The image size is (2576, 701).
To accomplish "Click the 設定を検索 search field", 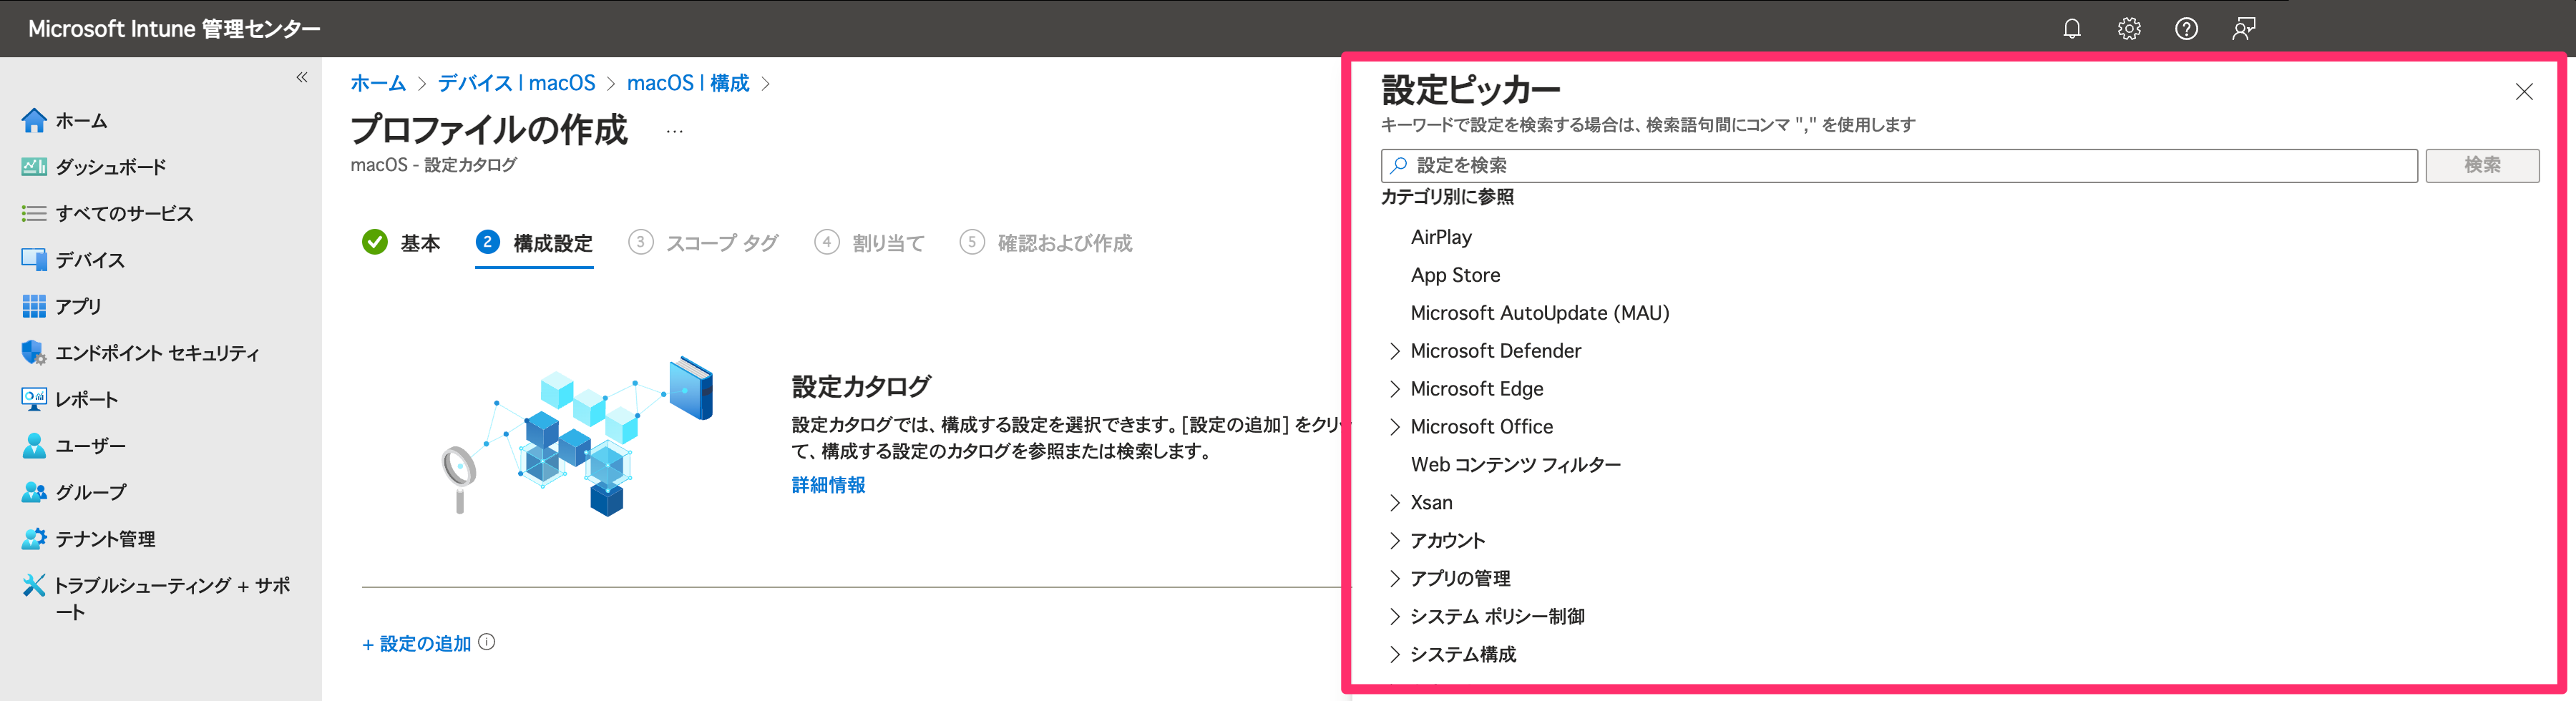I will coord(1900,166).
